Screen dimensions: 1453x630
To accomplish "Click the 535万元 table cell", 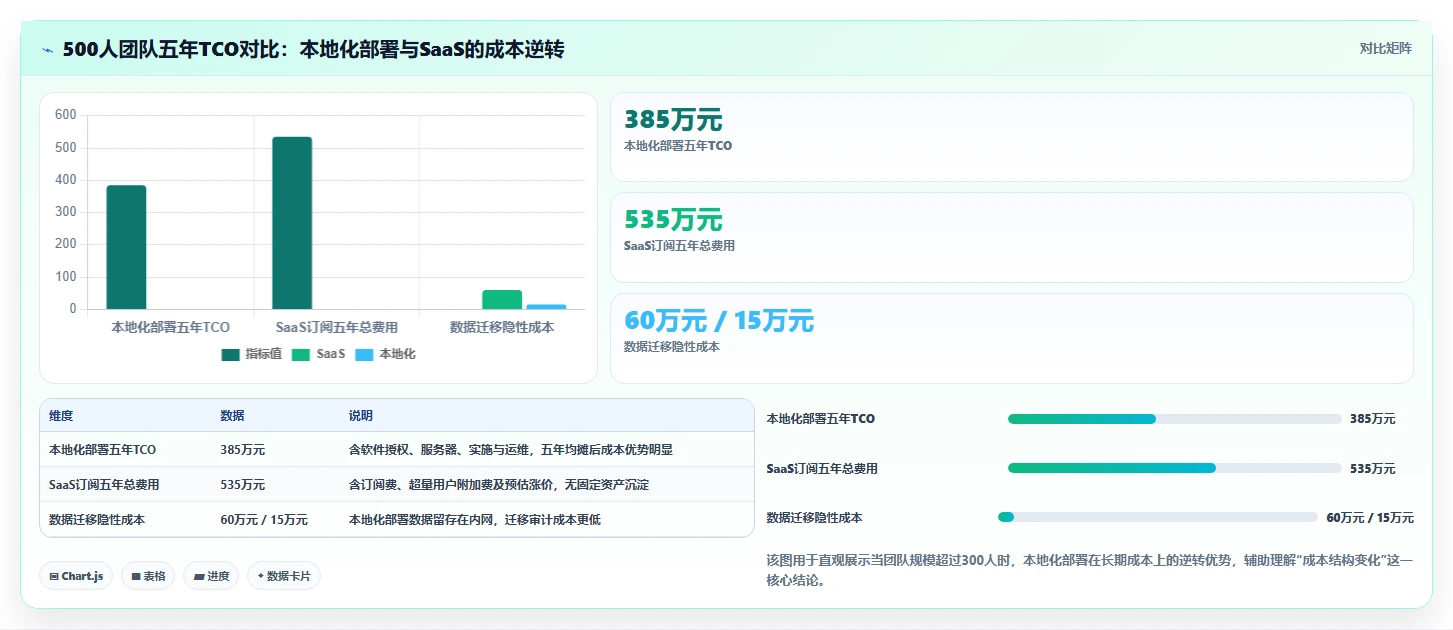I will pyautogui.click(x=243, y=485).
